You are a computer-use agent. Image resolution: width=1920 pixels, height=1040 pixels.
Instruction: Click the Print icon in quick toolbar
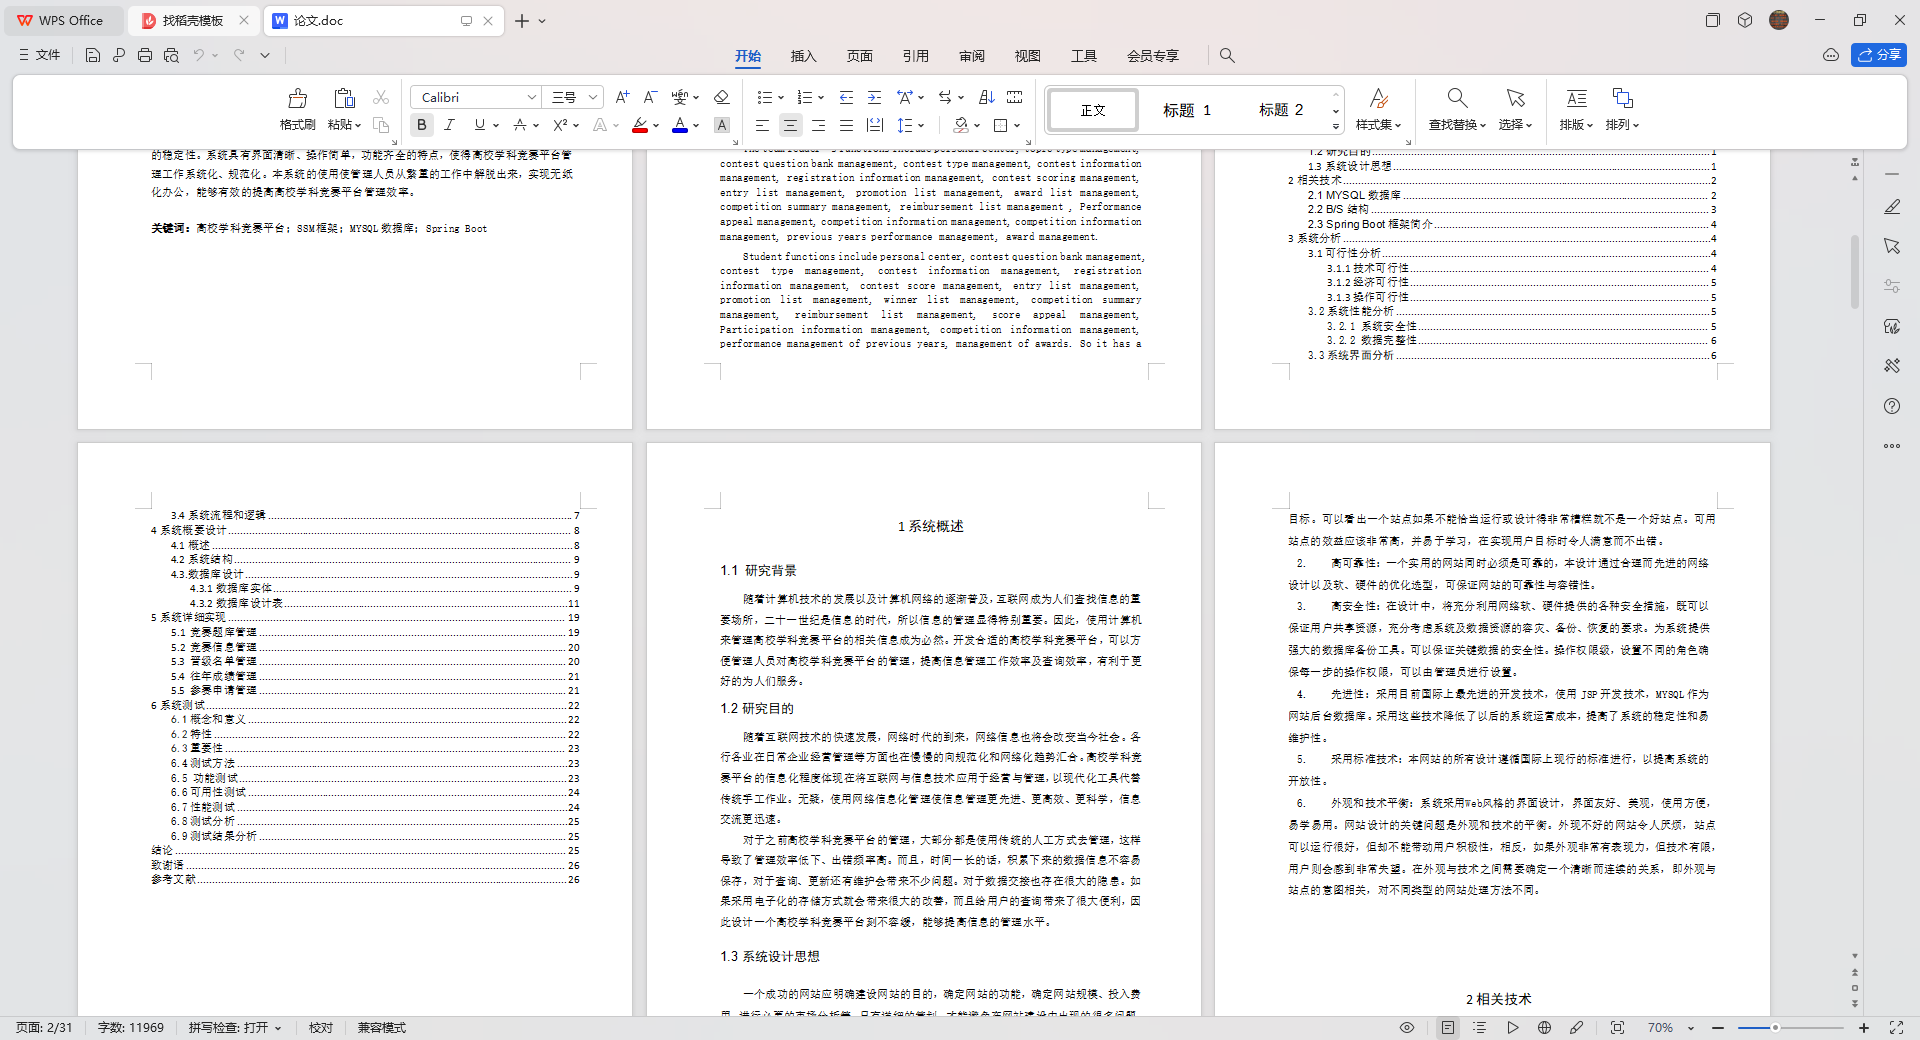tap(144, 55)
